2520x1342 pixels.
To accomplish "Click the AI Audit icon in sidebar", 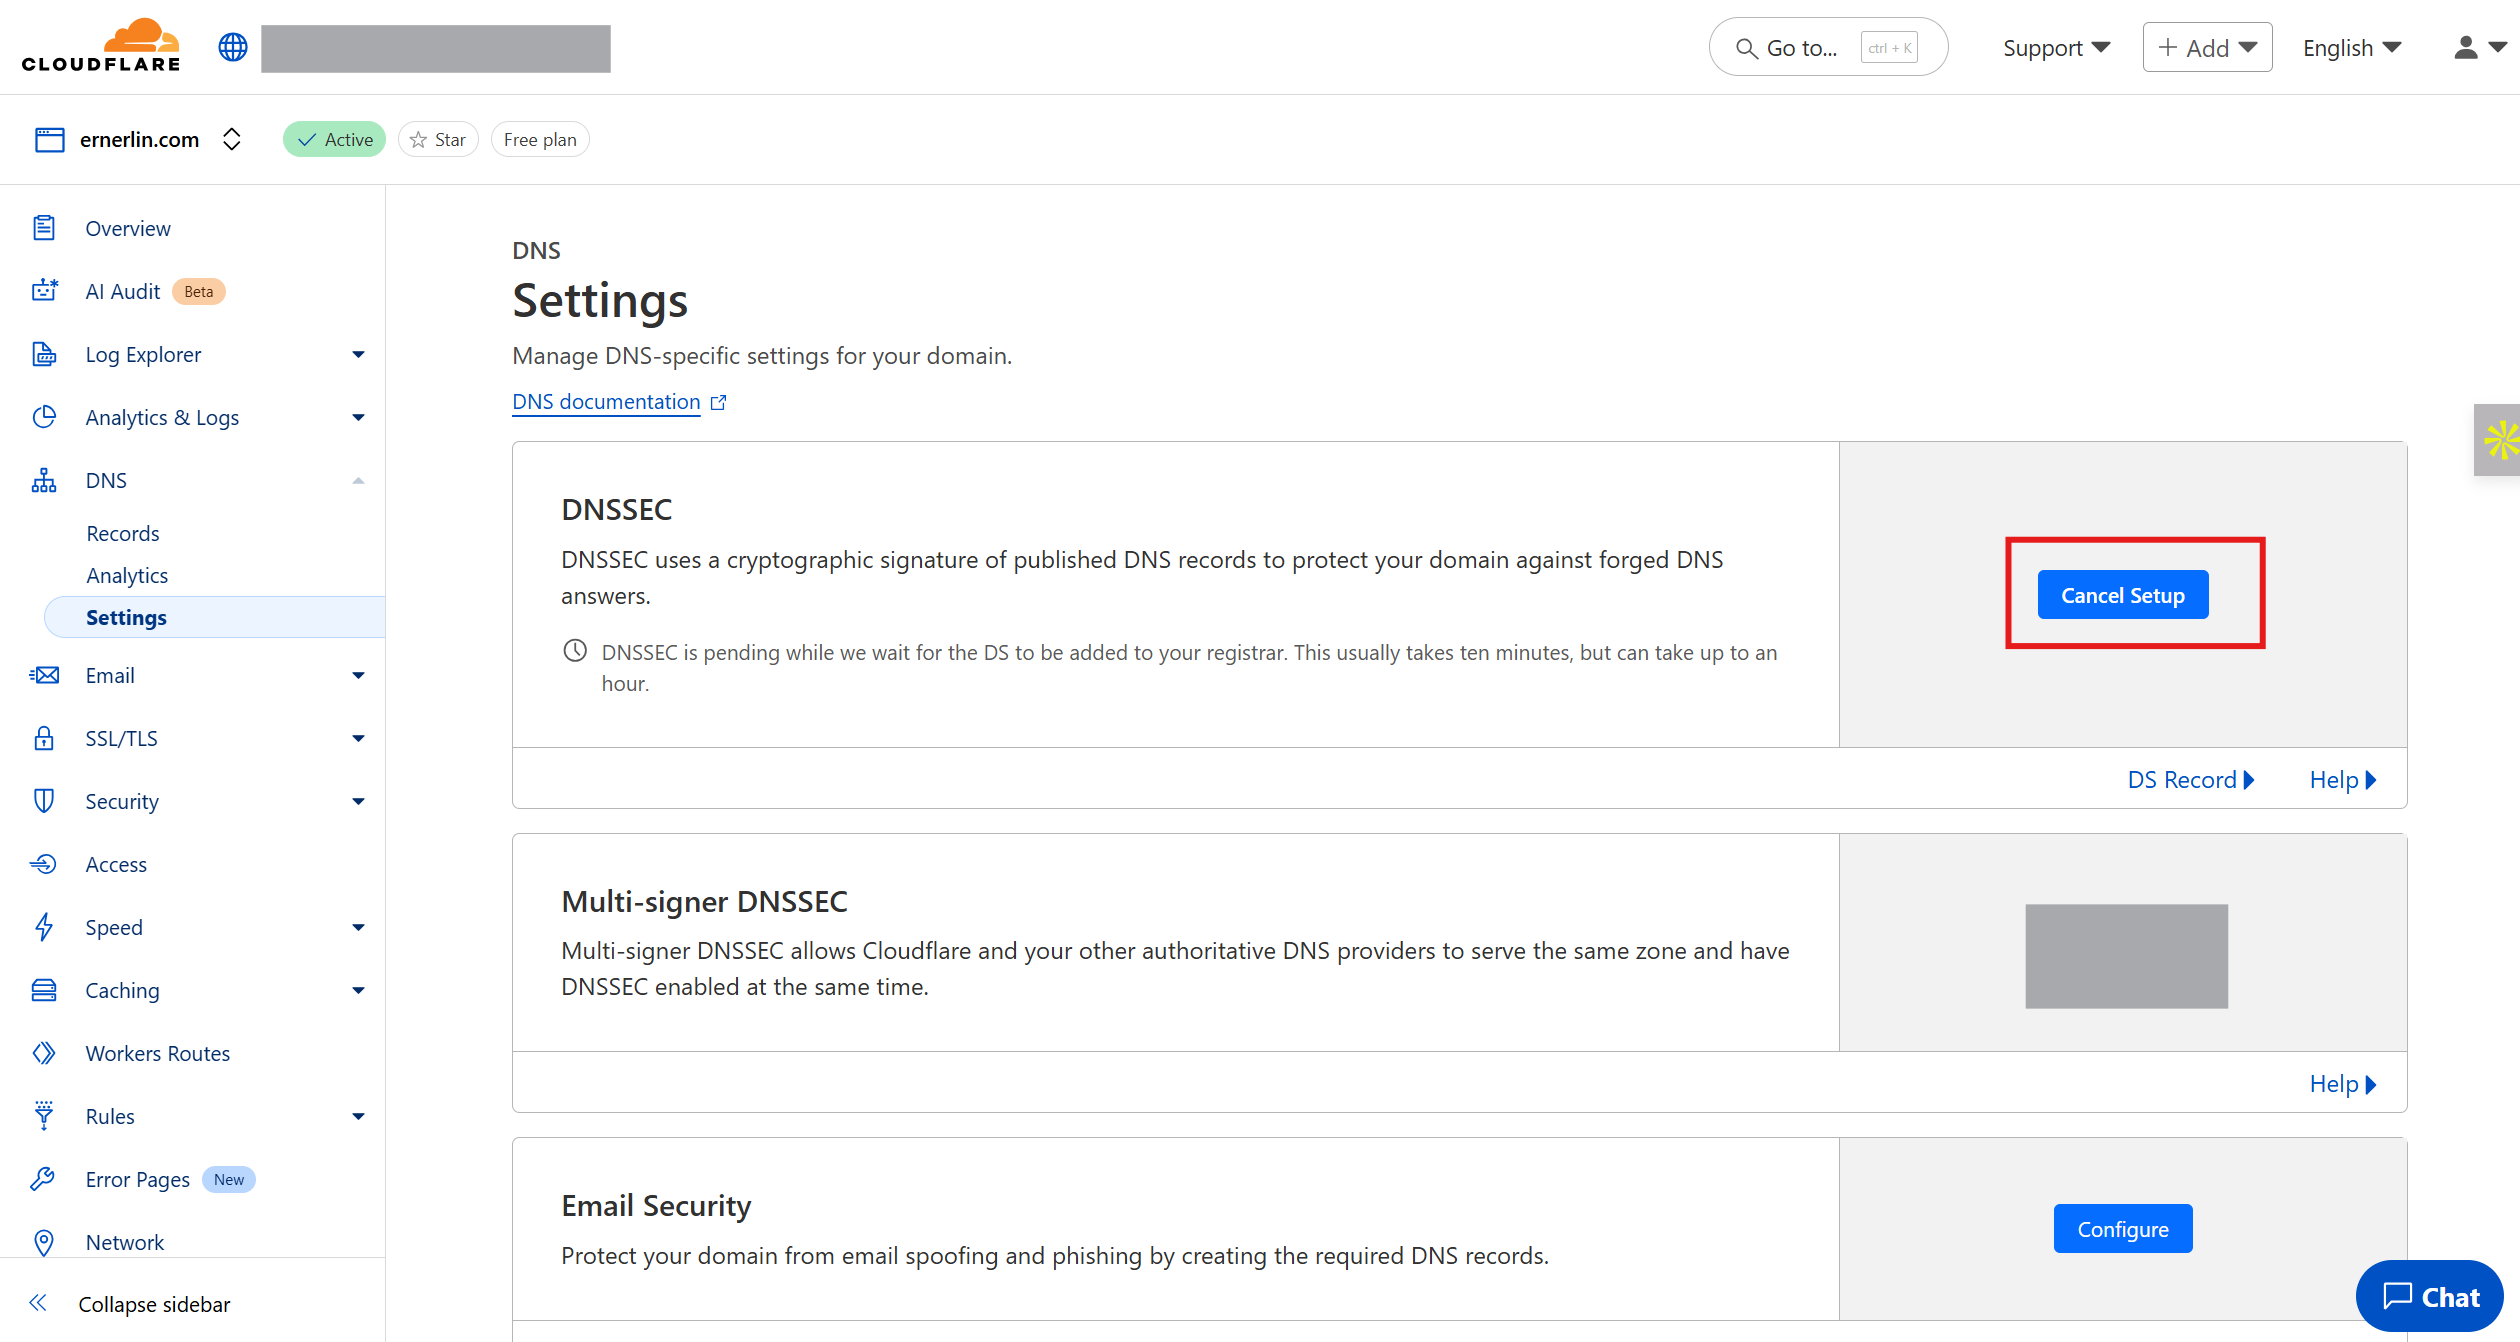I will tap(44, 290).
